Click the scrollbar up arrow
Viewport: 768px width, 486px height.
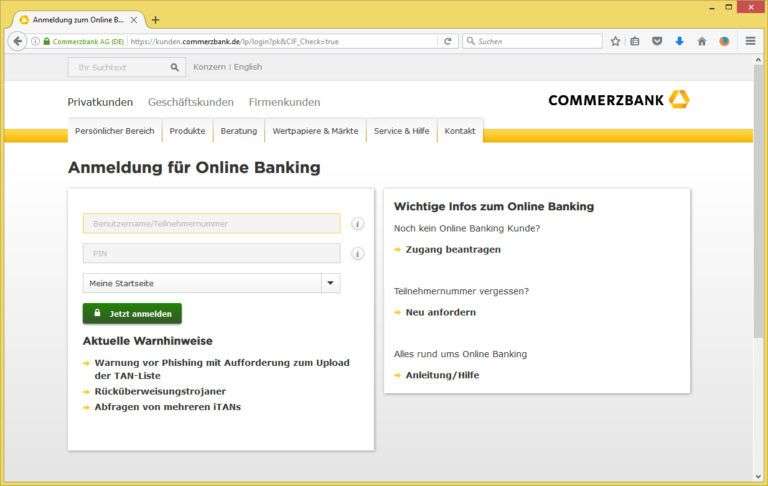(x=758, y=59)
